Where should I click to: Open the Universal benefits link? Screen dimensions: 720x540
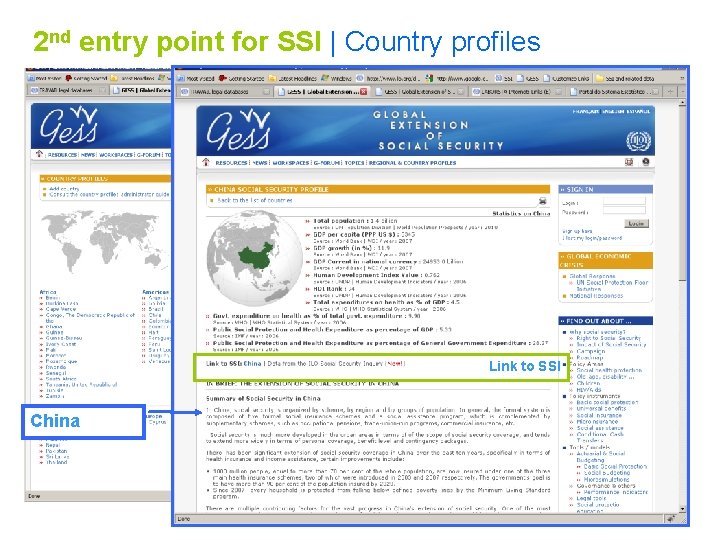[x=601, y=408]
